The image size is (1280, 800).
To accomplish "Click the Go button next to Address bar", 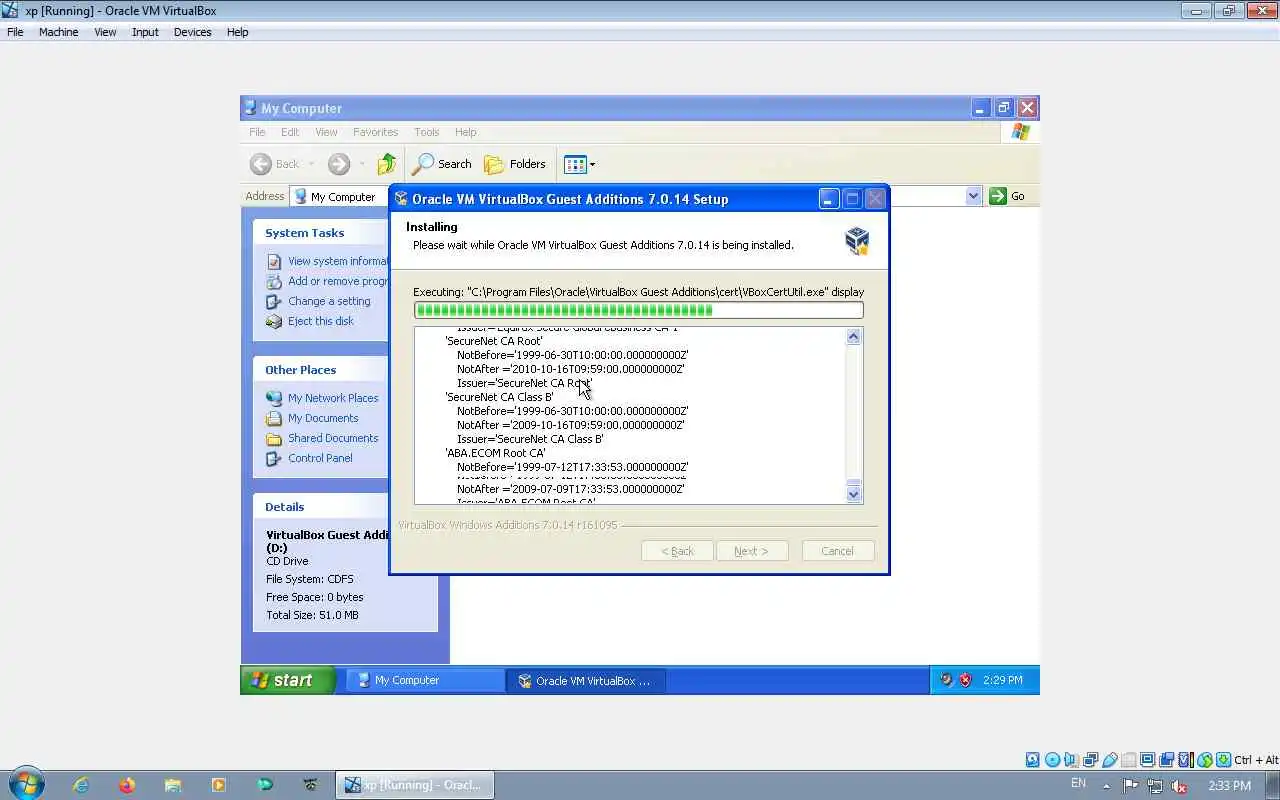I will pos(1008,196).
